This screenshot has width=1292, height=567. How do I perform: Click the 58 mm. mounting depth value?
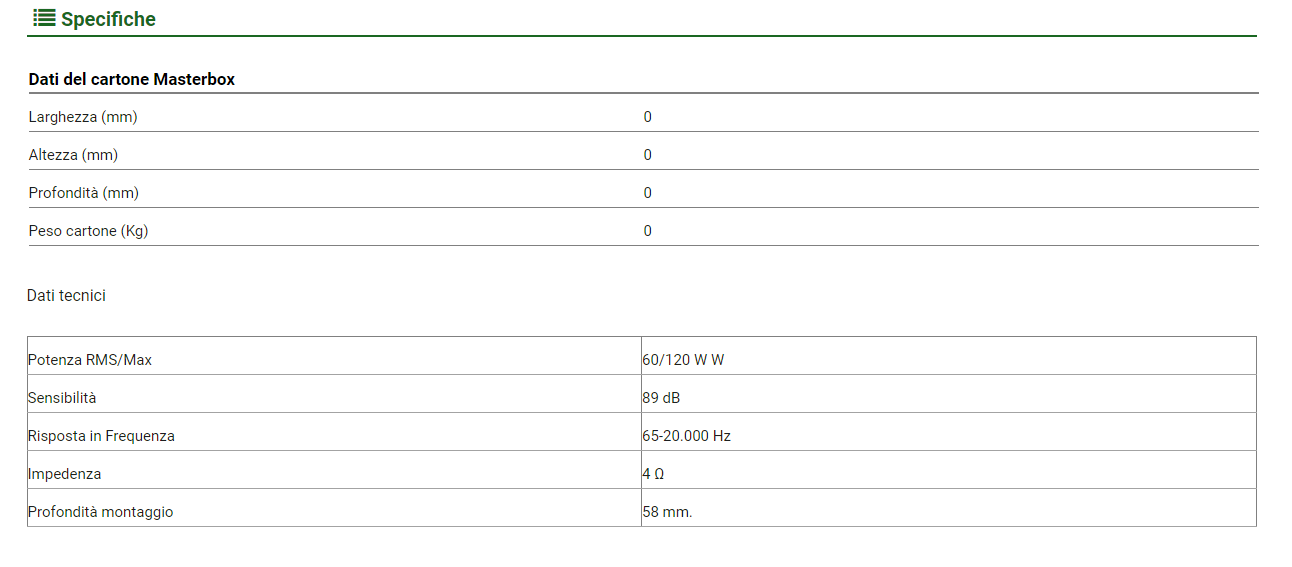coord(667,512)
